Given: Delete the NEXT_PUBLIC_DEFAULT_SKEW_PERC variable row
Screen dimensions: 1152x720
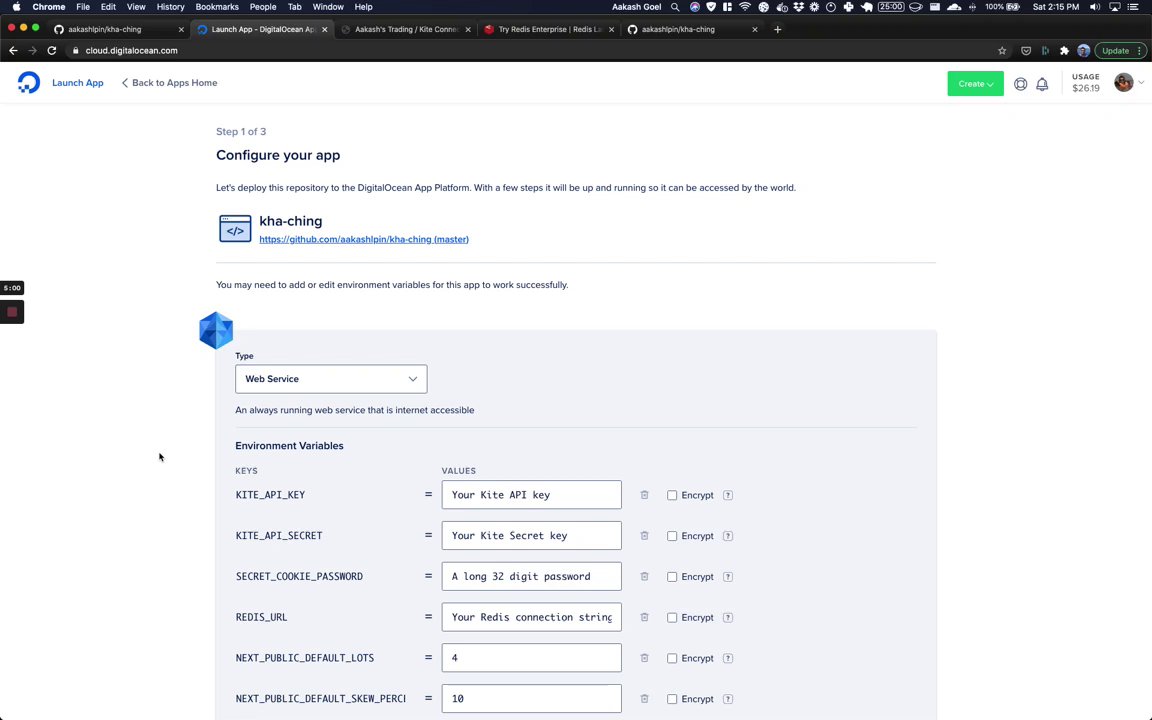Looking at the screenshot, I should coord(644,699).
